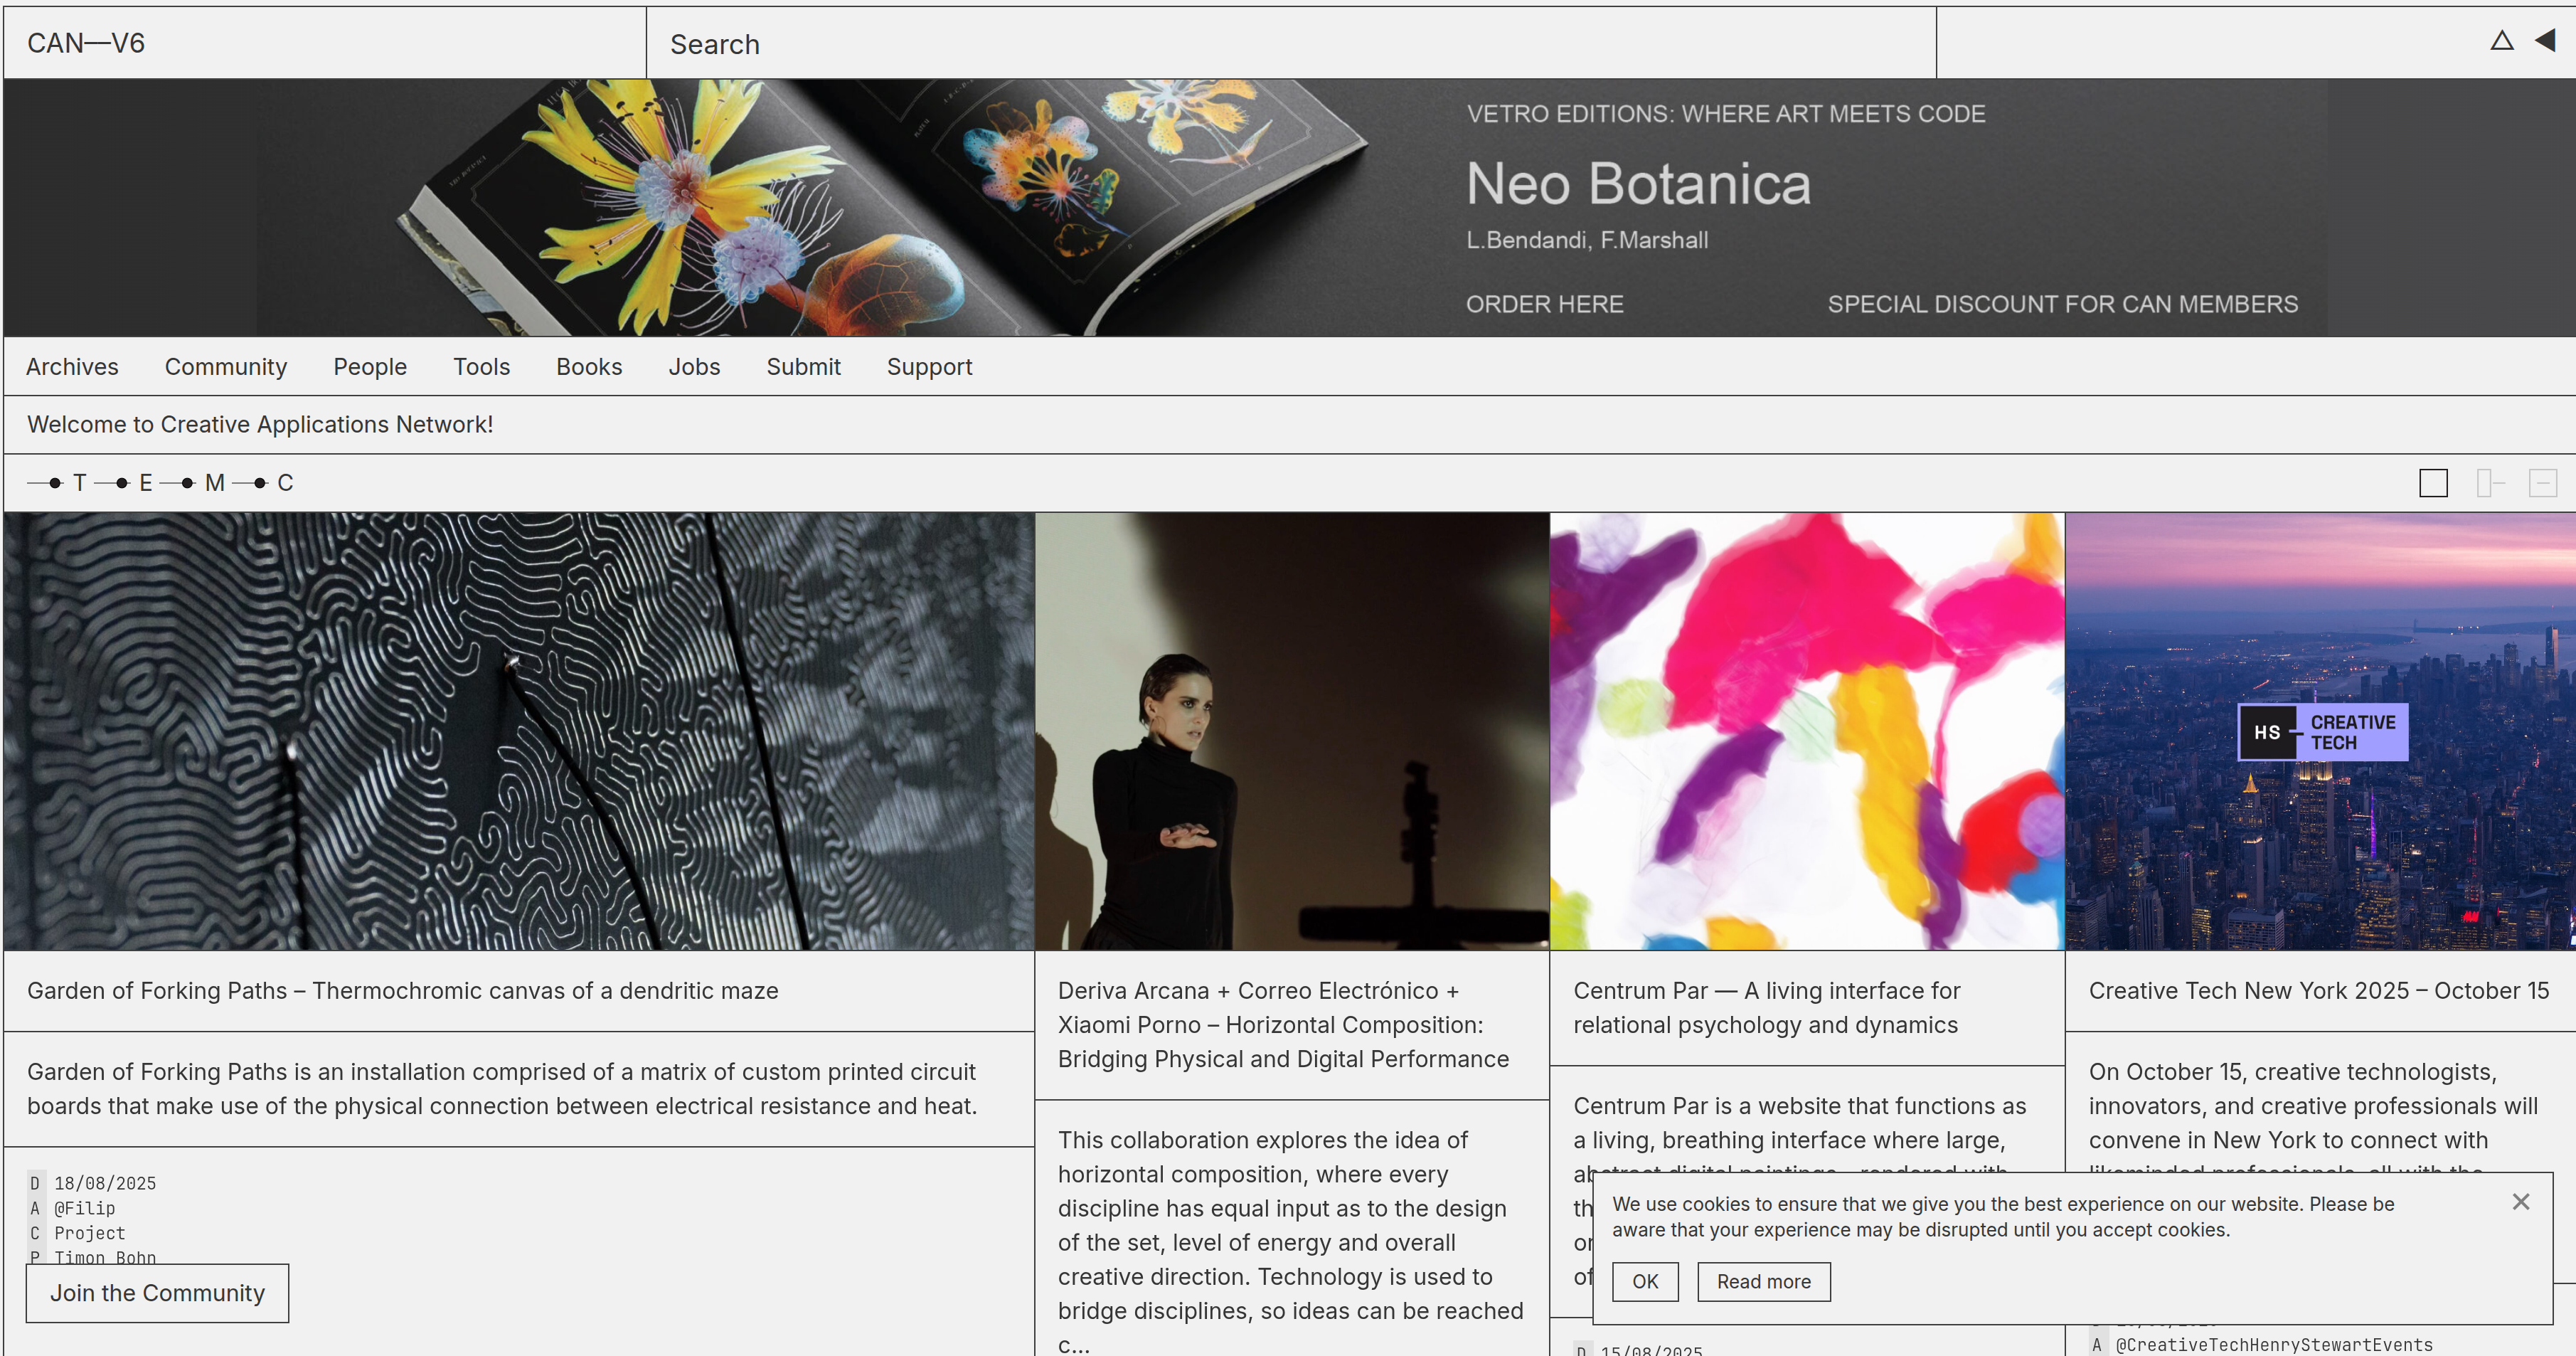Click ORDER HERE on the banner
2576x1356 pixels.
1544,304
